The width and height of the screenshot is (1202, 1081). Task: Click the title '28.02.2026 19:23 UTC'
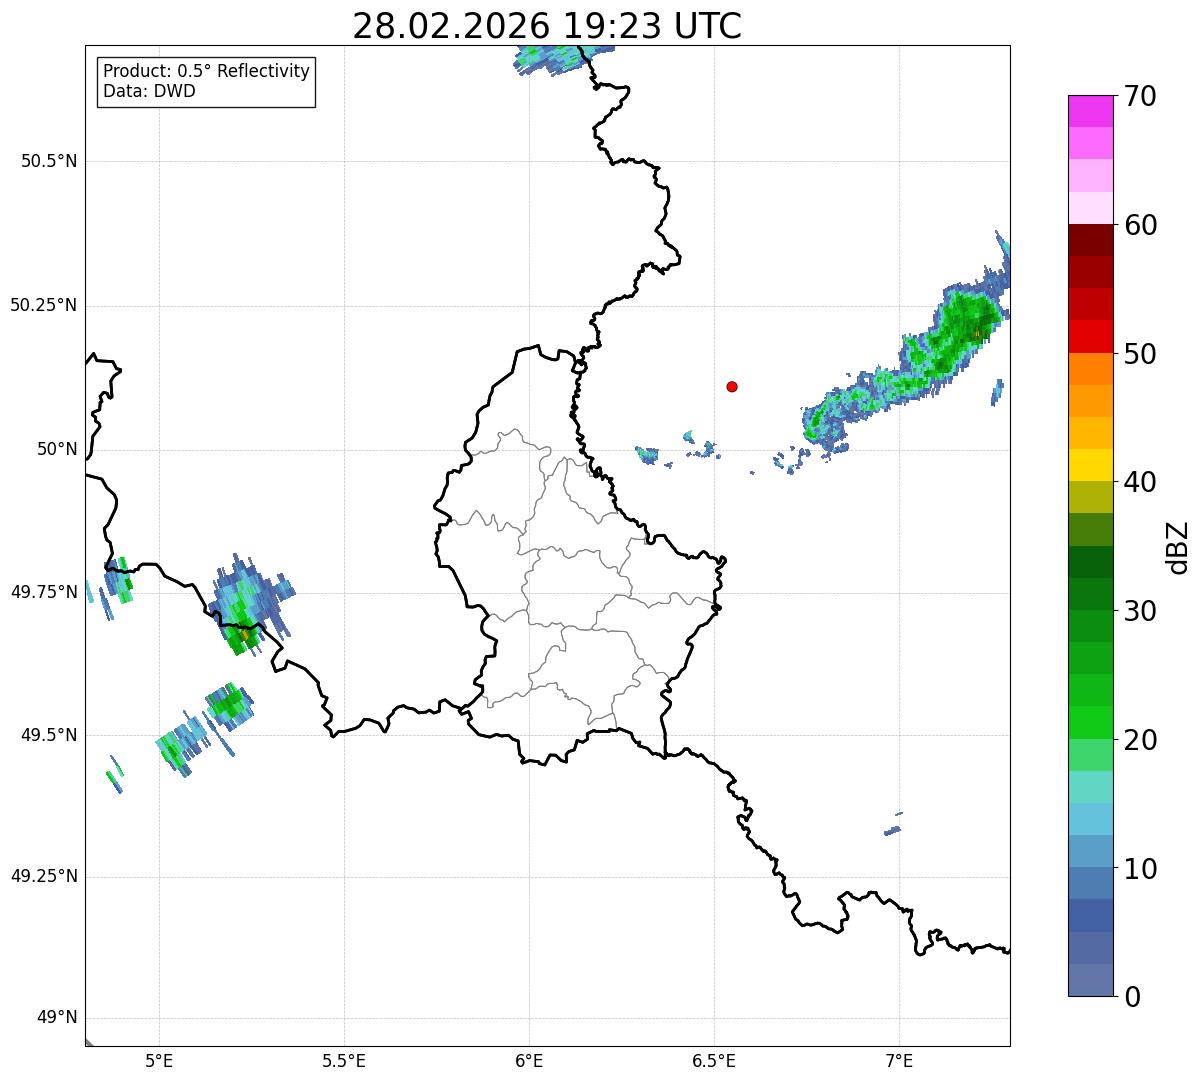tap(547, 26)
